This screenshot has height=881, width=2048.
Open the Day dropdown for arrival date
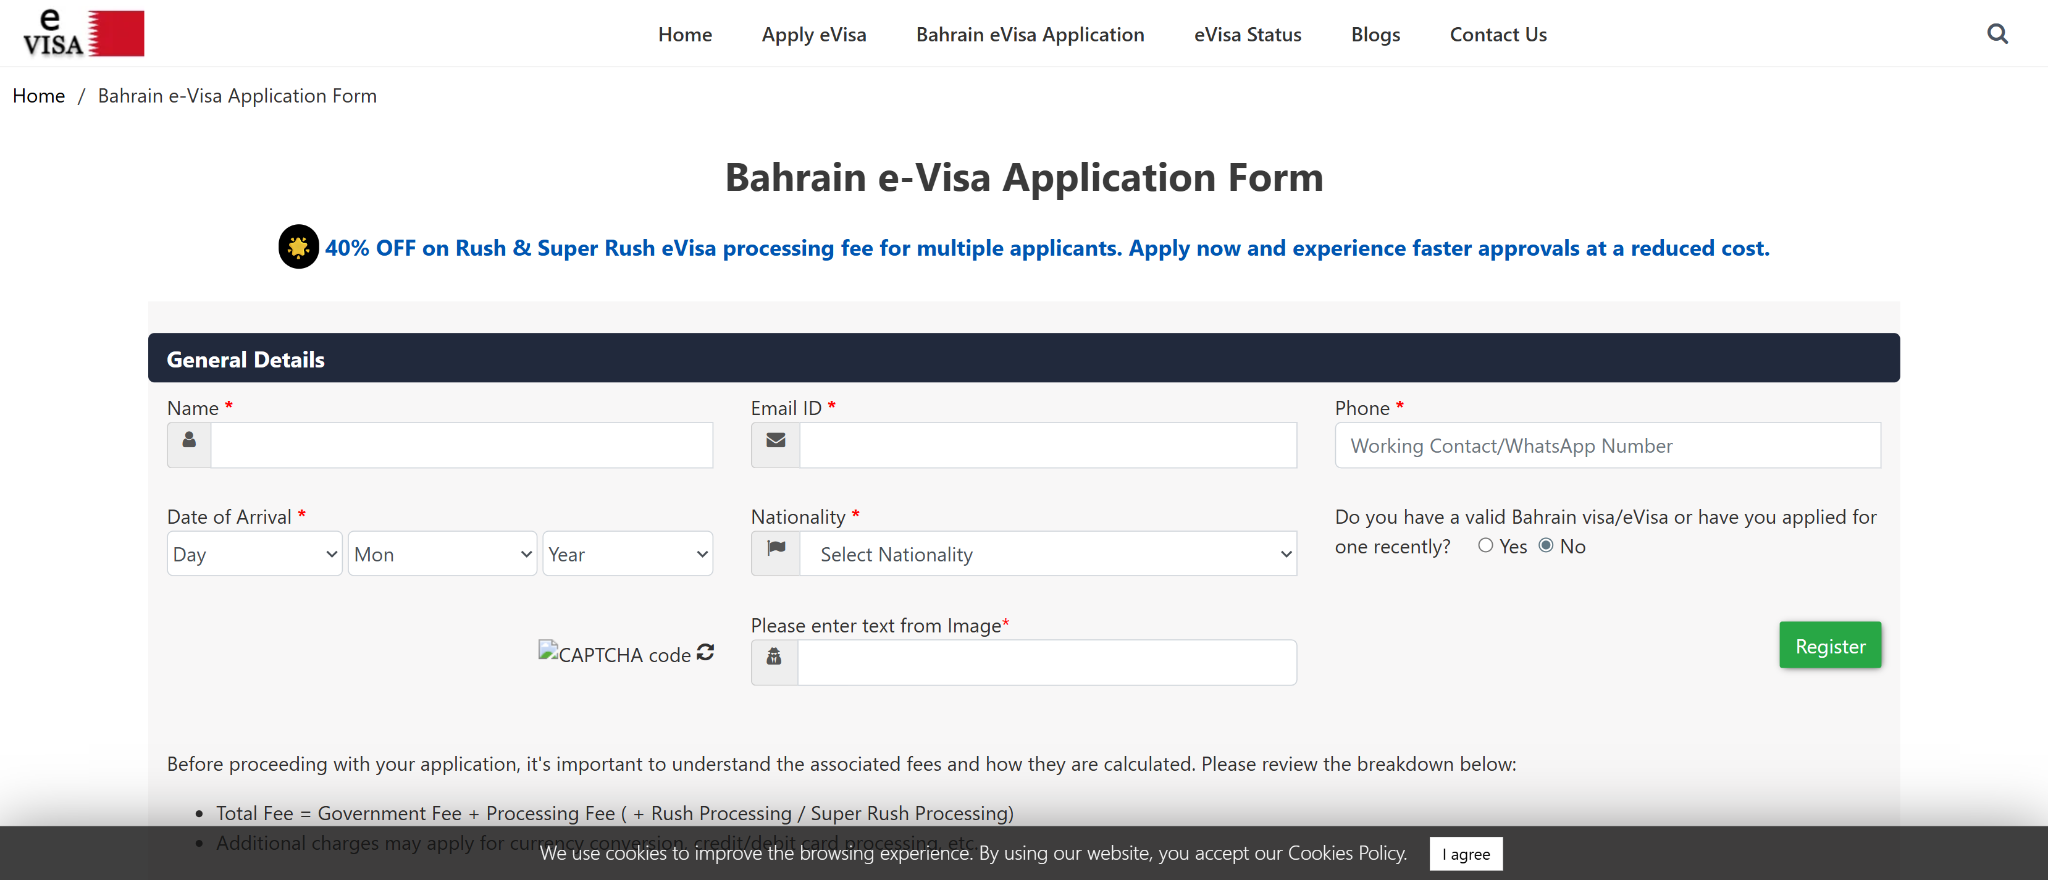pyautogui.click(x=255, y=554)
